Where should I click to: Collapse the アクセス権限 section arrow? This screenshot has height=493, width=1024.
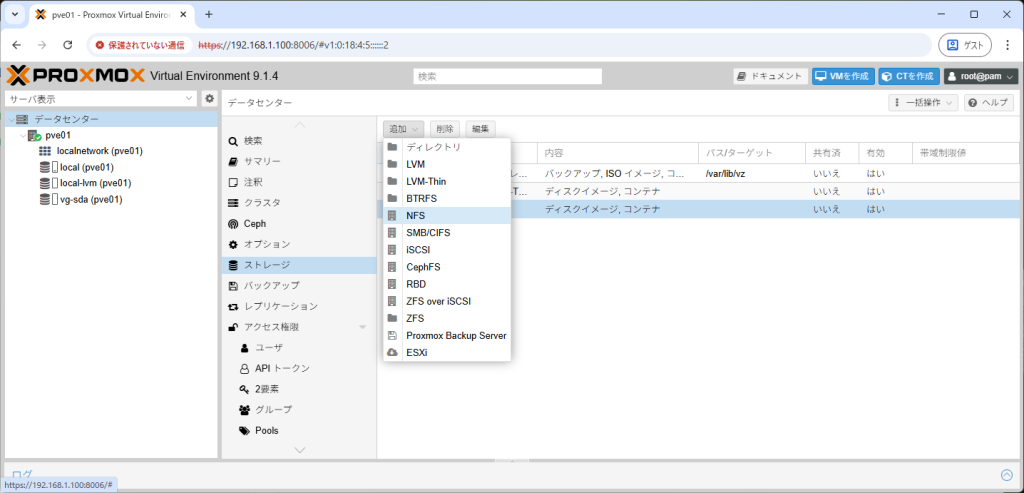pos(363,327)
